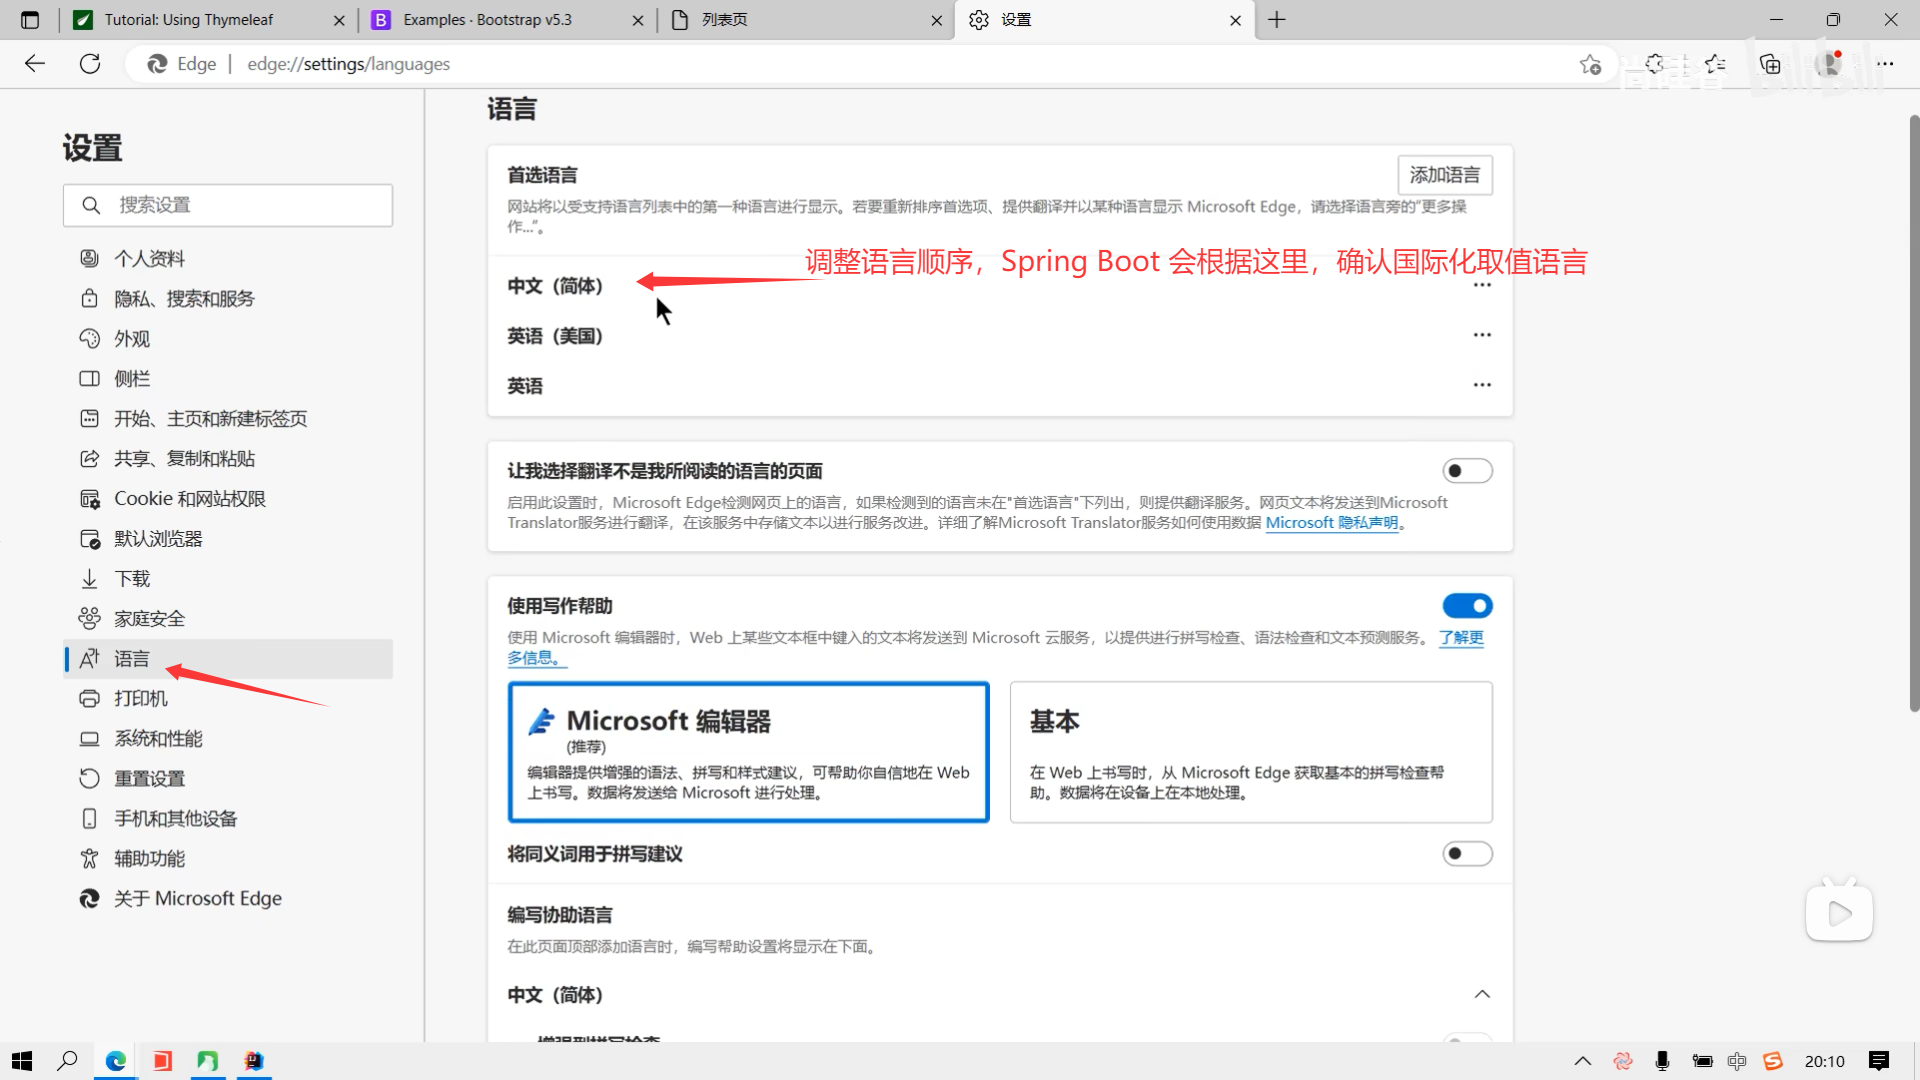The width and height of the screenshot is (1920, 1080).
Task: Enable offer to translate pages toggle
Action: click(1467, 471)
